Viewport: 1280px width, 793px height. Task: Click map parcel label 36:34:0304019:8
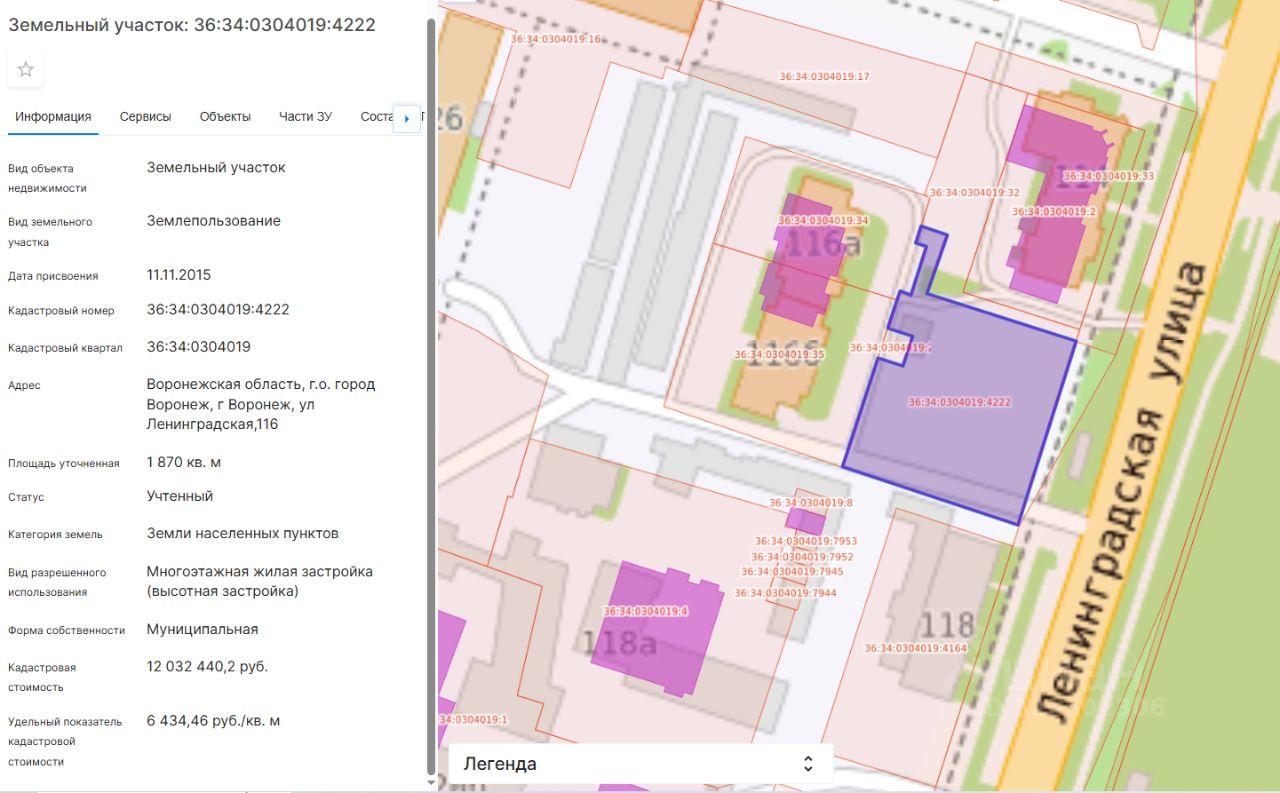coord(811,503)
